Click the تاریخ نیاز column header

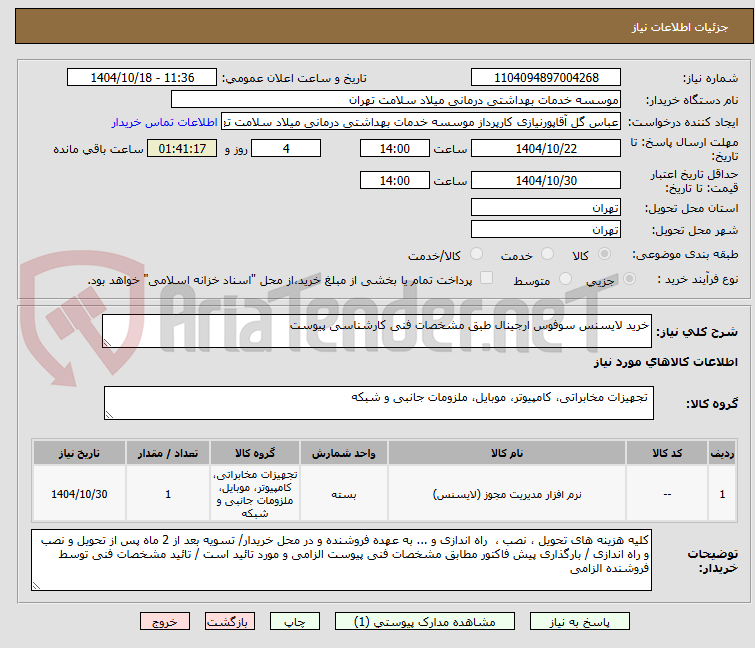[x=79, y=453]
